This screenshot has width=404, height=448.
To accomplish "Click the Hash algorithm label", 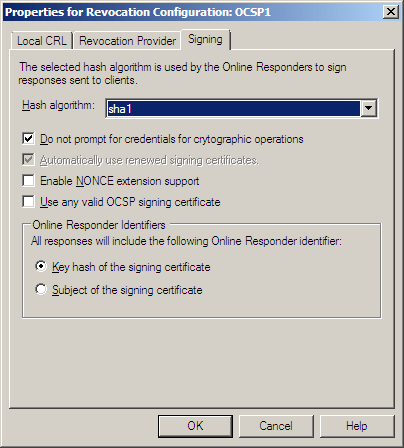I will point(58,105).
